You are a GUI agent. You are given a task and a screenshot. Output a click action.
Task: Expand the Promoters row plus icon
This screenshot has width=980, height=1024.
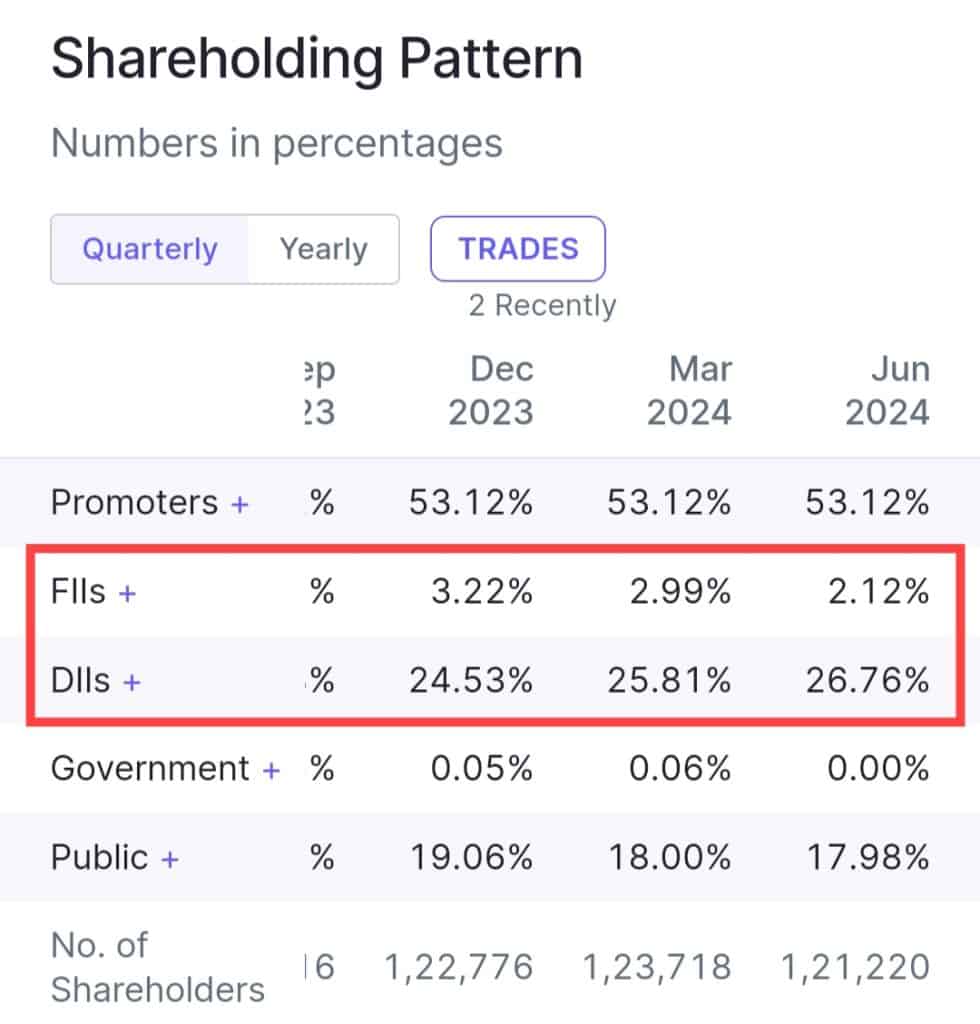tap(239, 504)
